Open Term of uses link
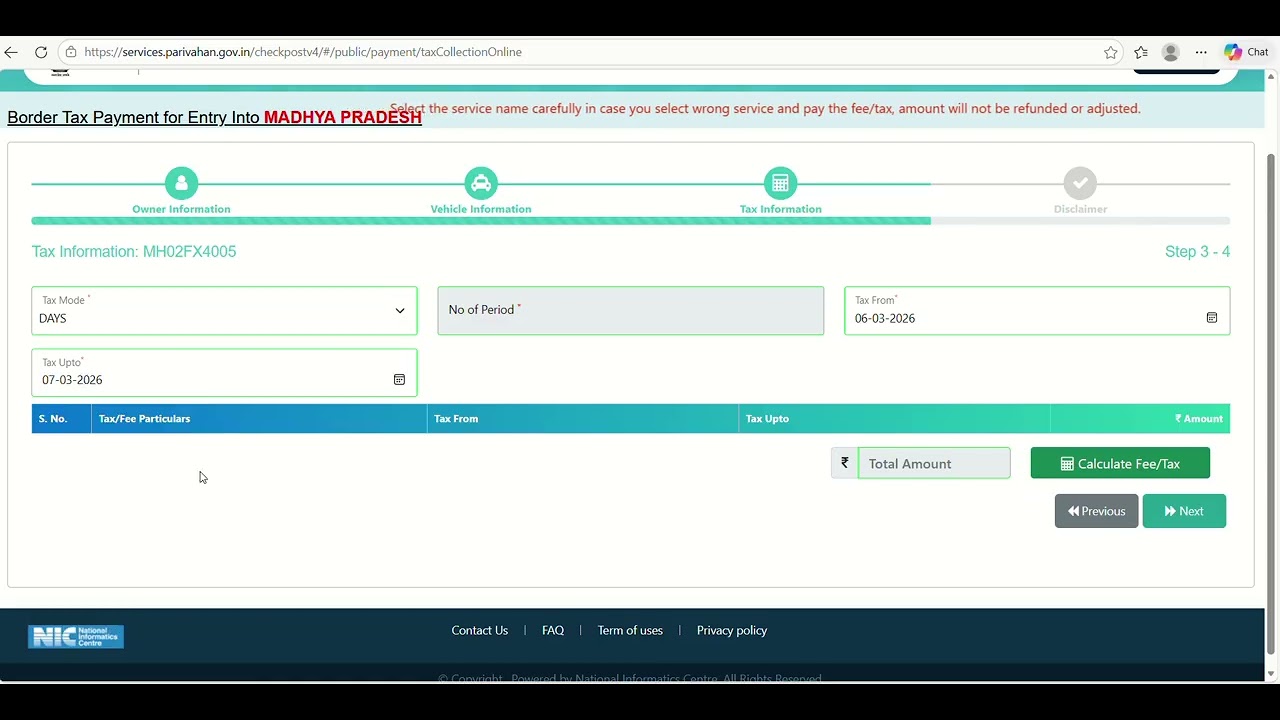Screen dimensions: 1280x720 click(630, 630)
